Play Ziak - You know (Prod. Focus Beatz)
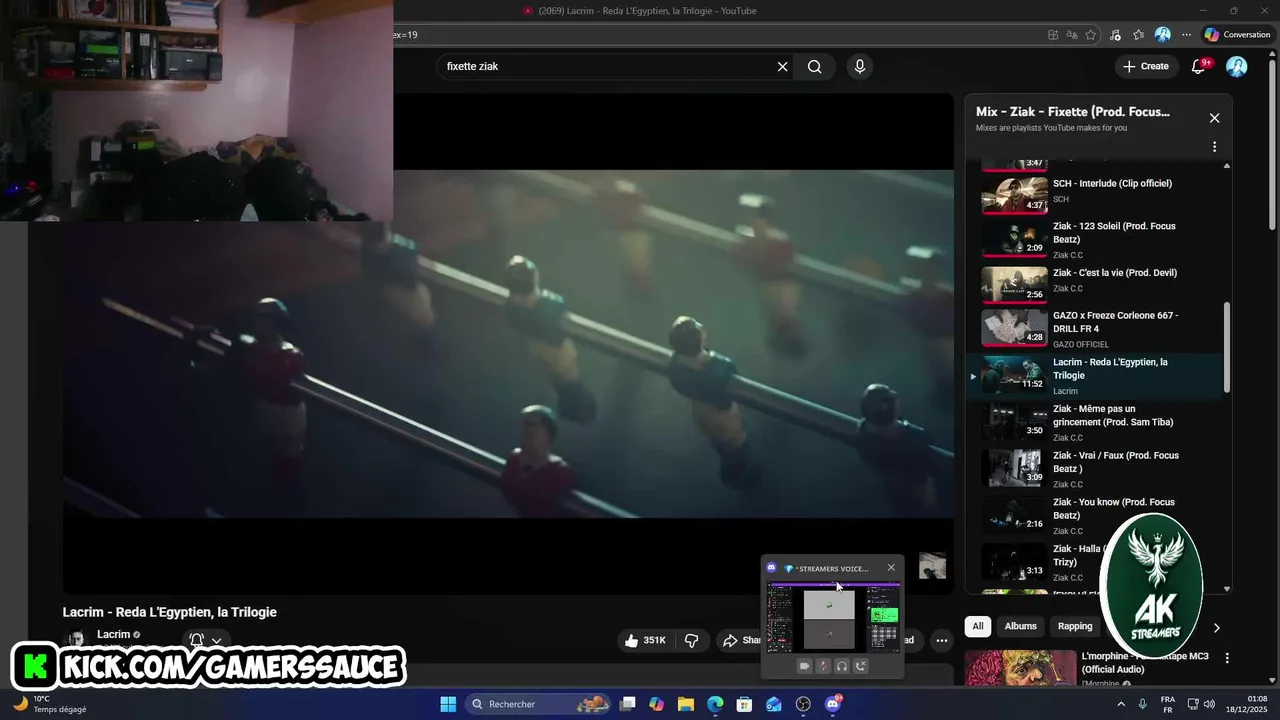The image size is (1280, 720). tap(1095, 516)
